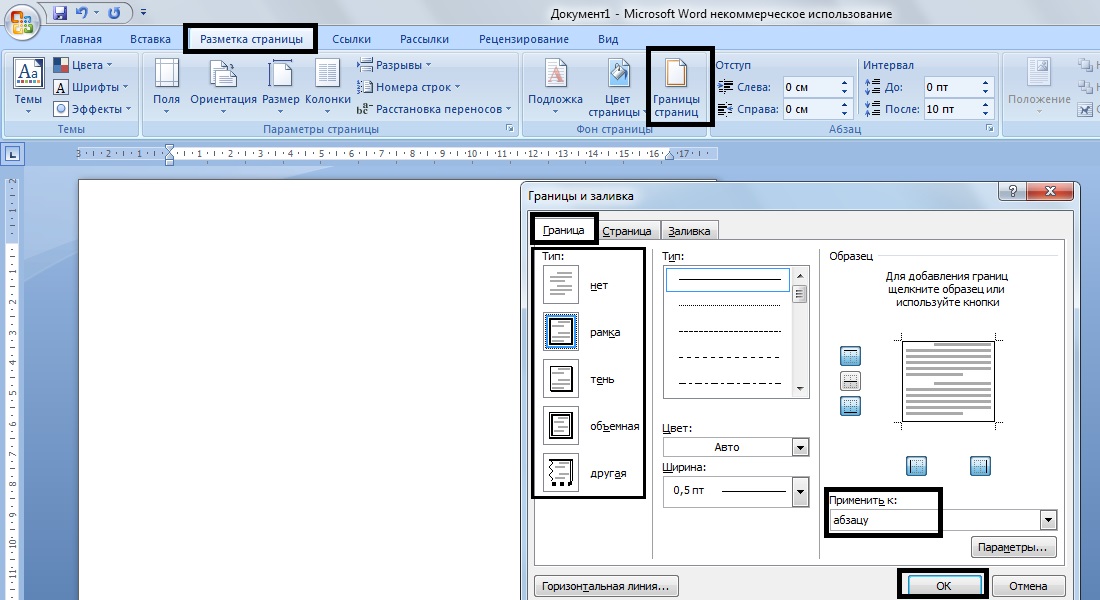This screenshot has width=1100, height=600.
Task: Click the Слева indent input field
Action: click(811, 87)
